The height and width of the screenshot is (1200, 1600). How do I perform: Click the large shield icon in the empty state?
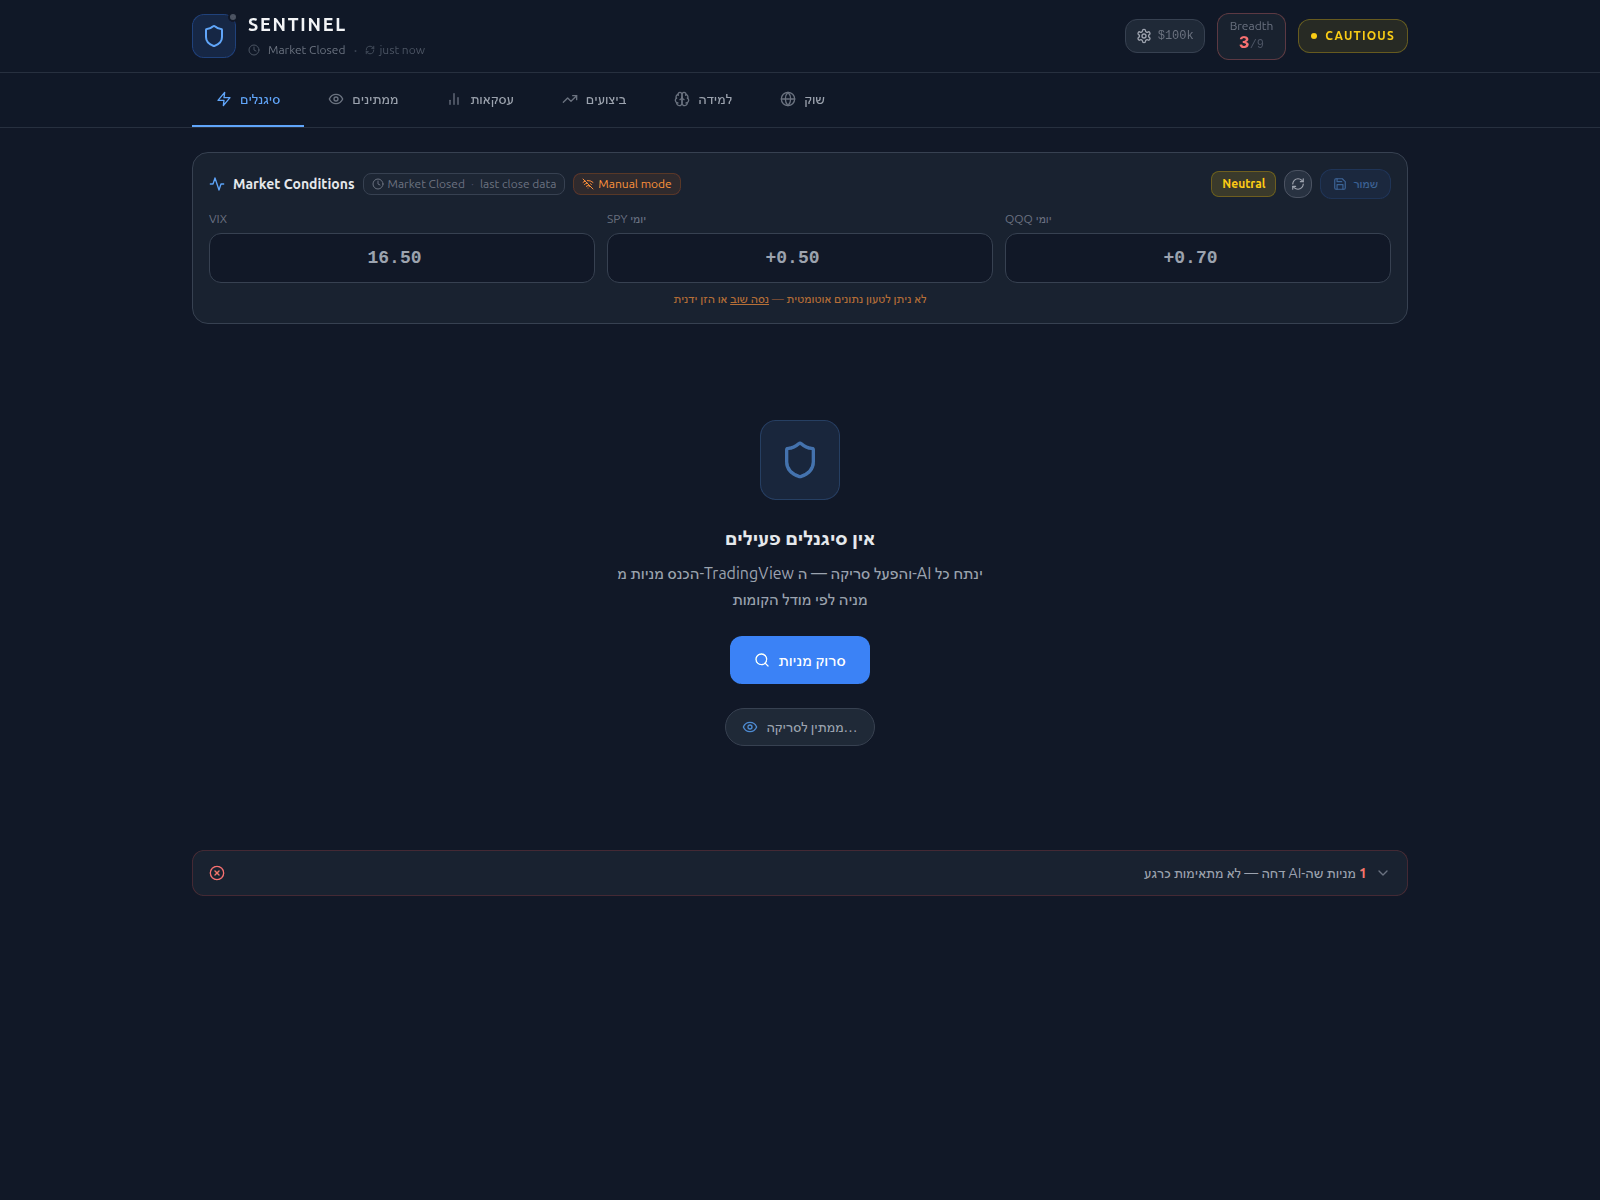click(x=800, y=460)
